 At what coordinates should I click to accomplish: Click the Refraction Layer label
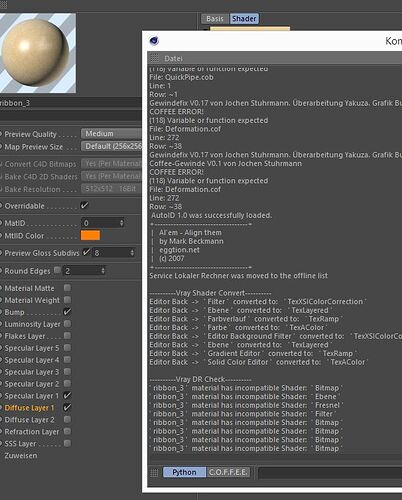[x=32, y=432]
